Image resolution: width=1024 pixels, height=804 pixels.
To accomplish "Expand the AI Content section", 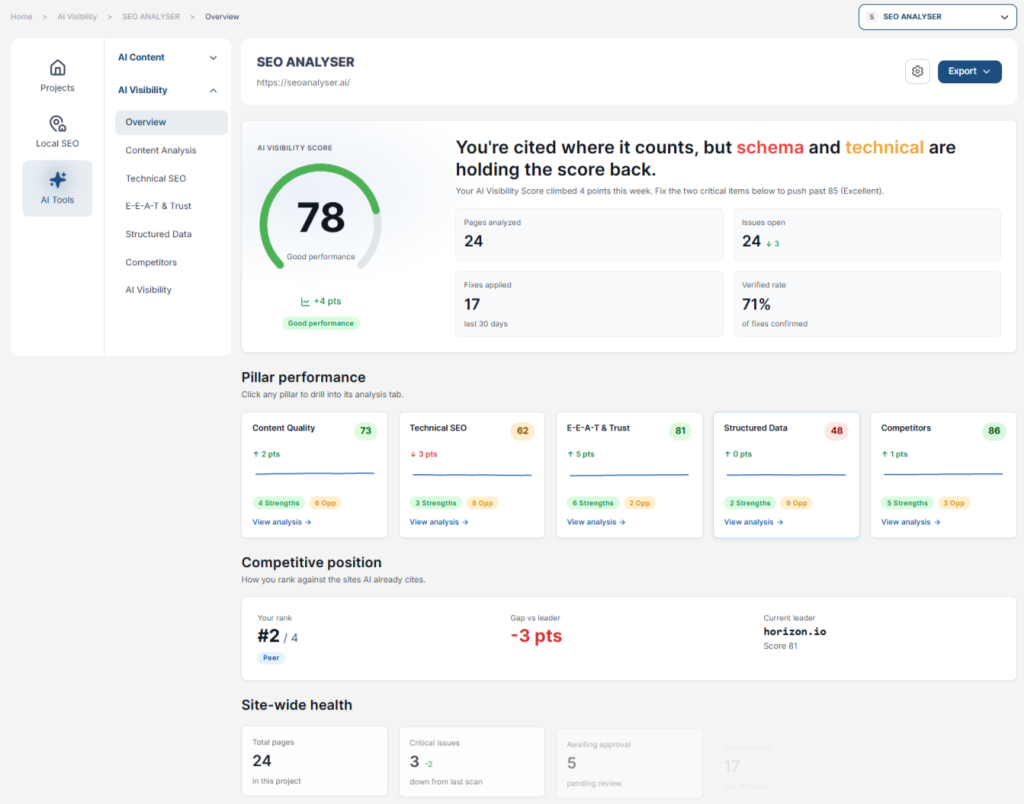I will click(x=167, y=57).
